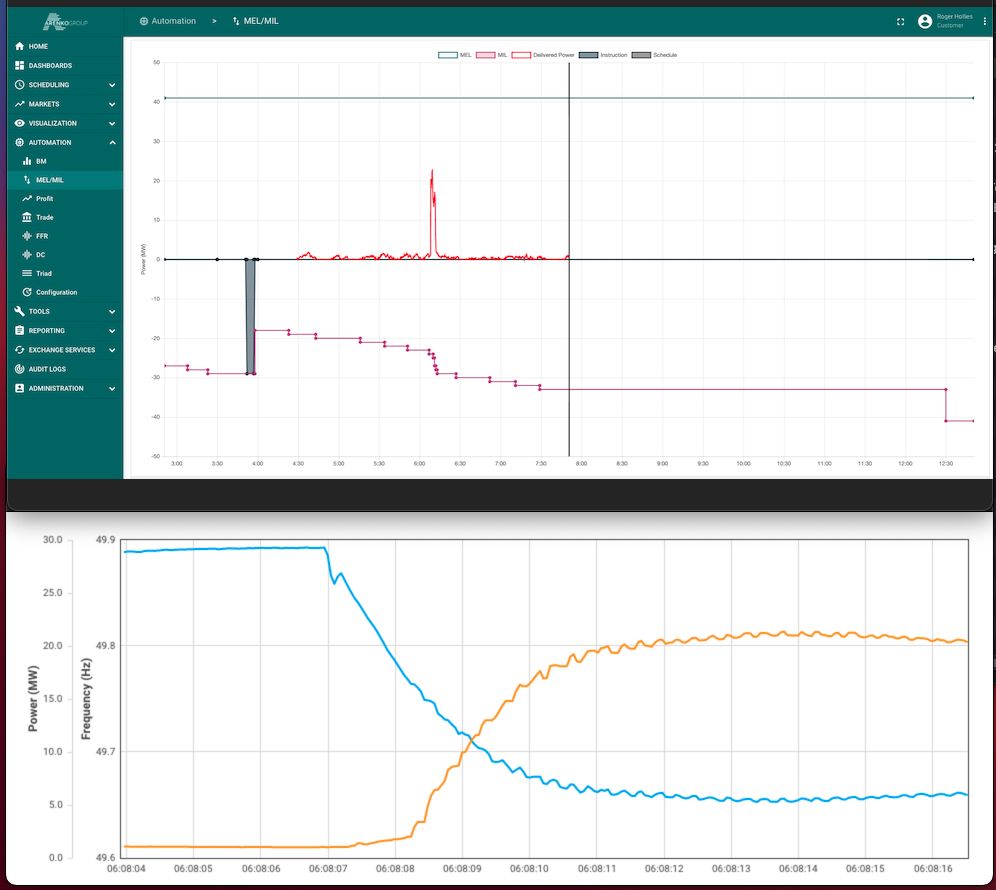Click the Configuration refresh-gear icon
The image size is (996, 890).
point(27,292)
